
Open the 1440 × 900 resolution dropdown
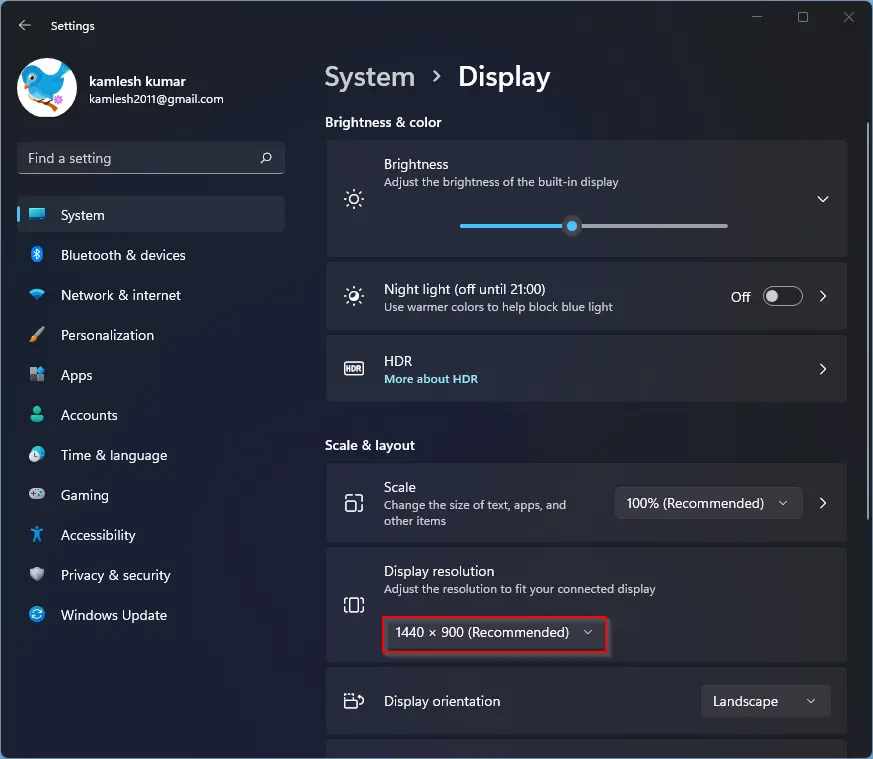pos(494,633)
